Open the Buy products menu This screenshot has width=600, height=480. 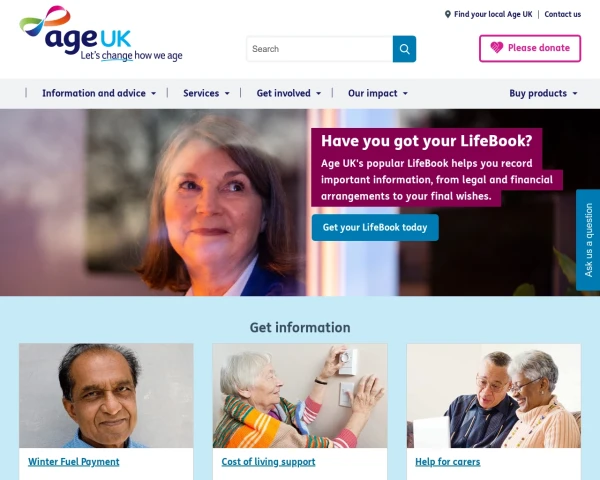coord(543,93)
